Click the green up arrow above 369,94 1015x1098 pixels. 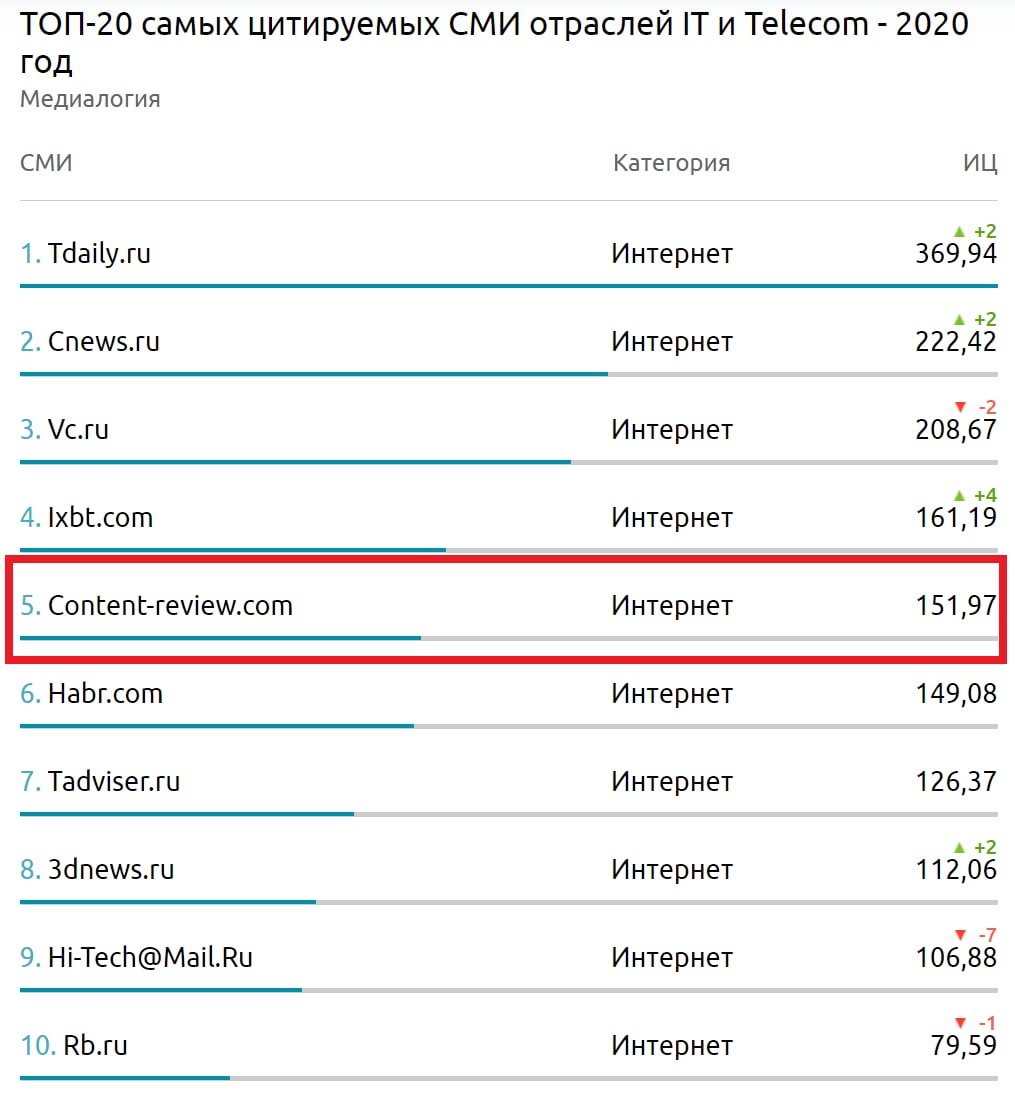(x=959, y=231)
